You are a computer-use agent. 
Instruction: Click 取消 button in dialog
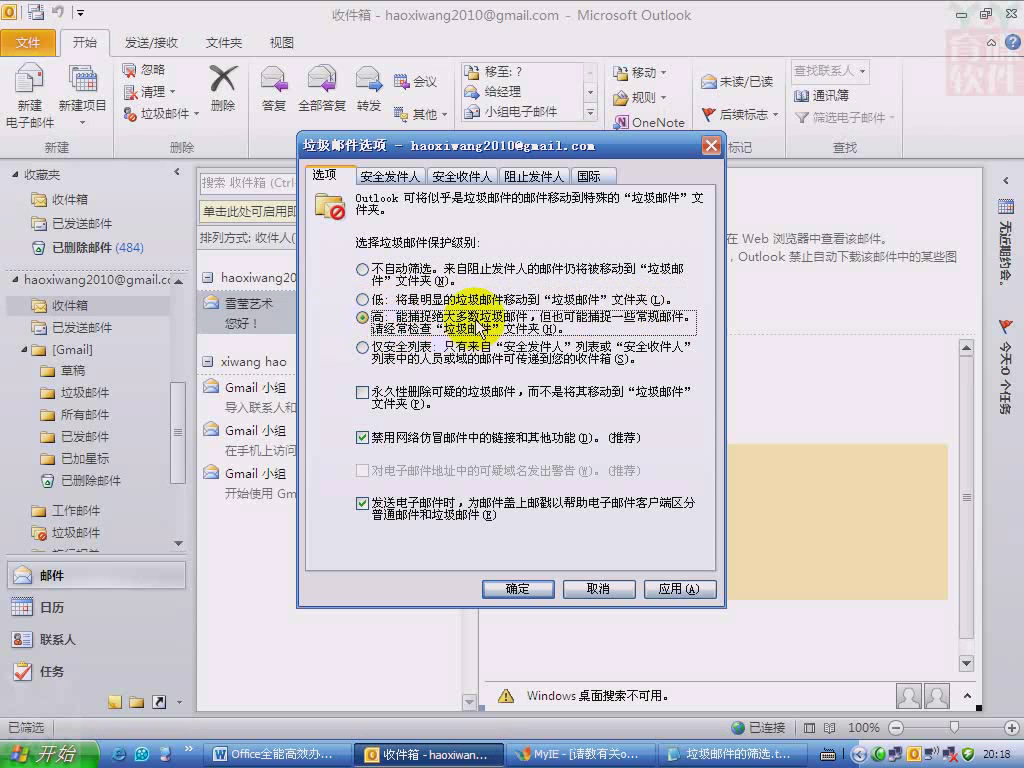point(598,589)
